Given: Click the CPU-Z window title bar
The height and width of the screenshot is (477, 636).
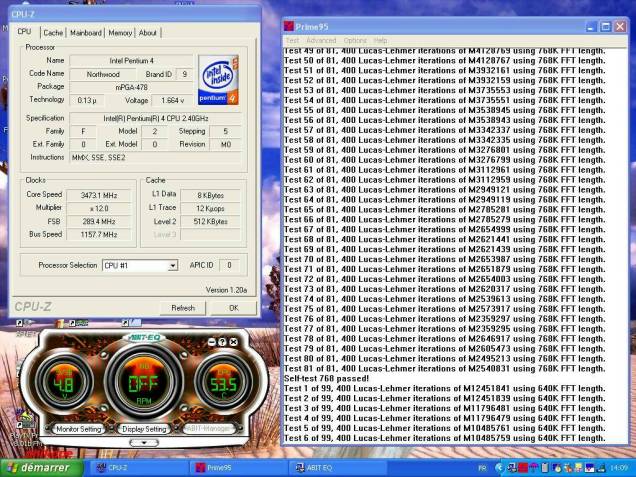Looking at the screenshot, I should tap(134, 15).
